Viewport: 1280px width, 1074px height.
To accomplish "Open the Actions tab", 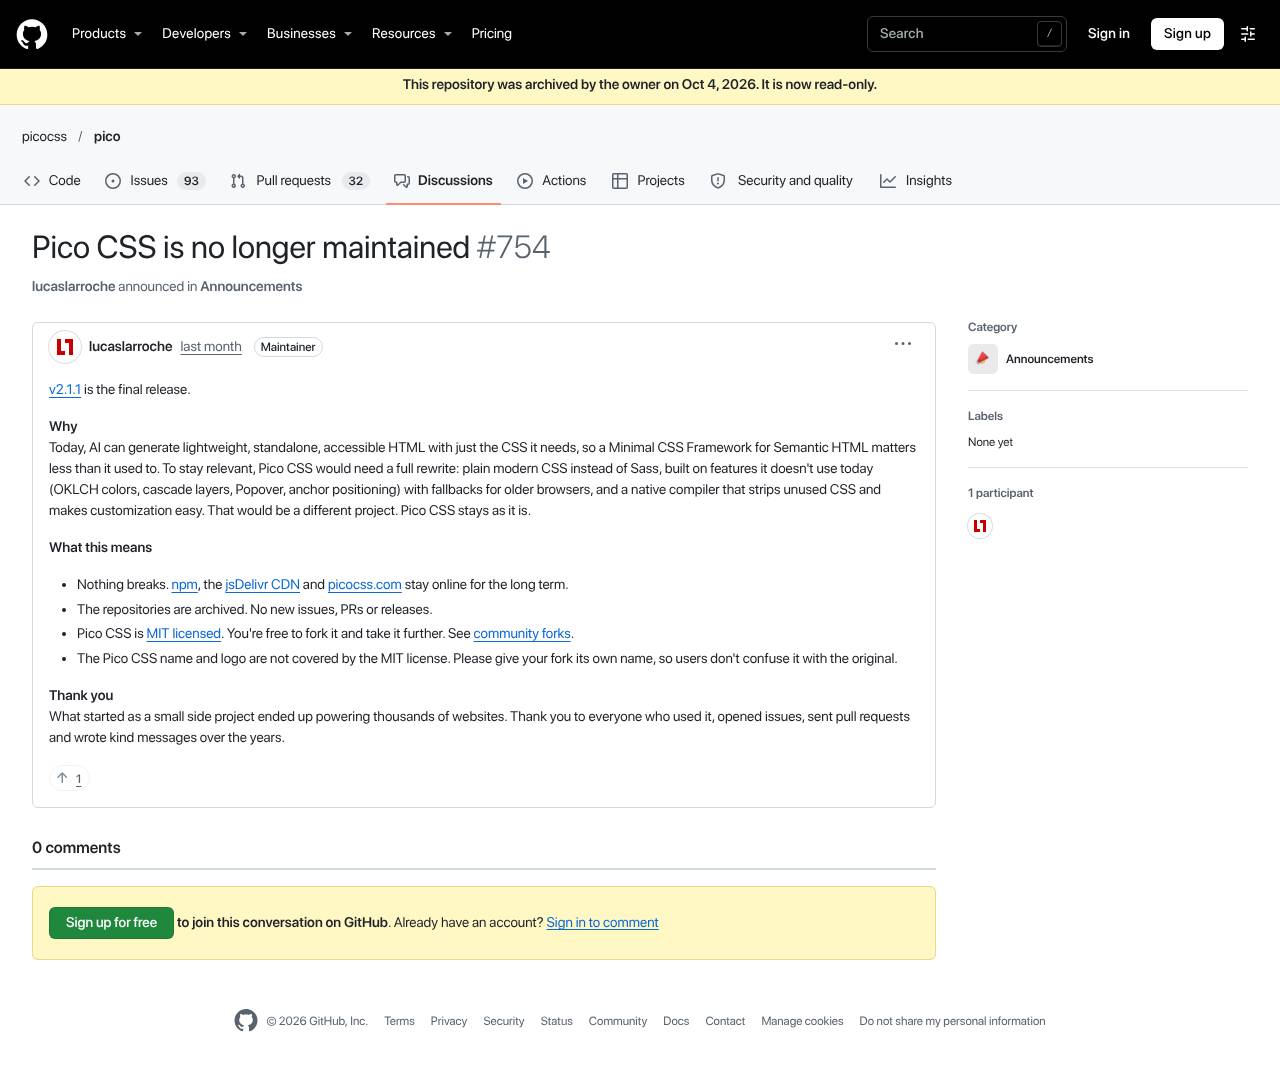I will coord(552,181).
